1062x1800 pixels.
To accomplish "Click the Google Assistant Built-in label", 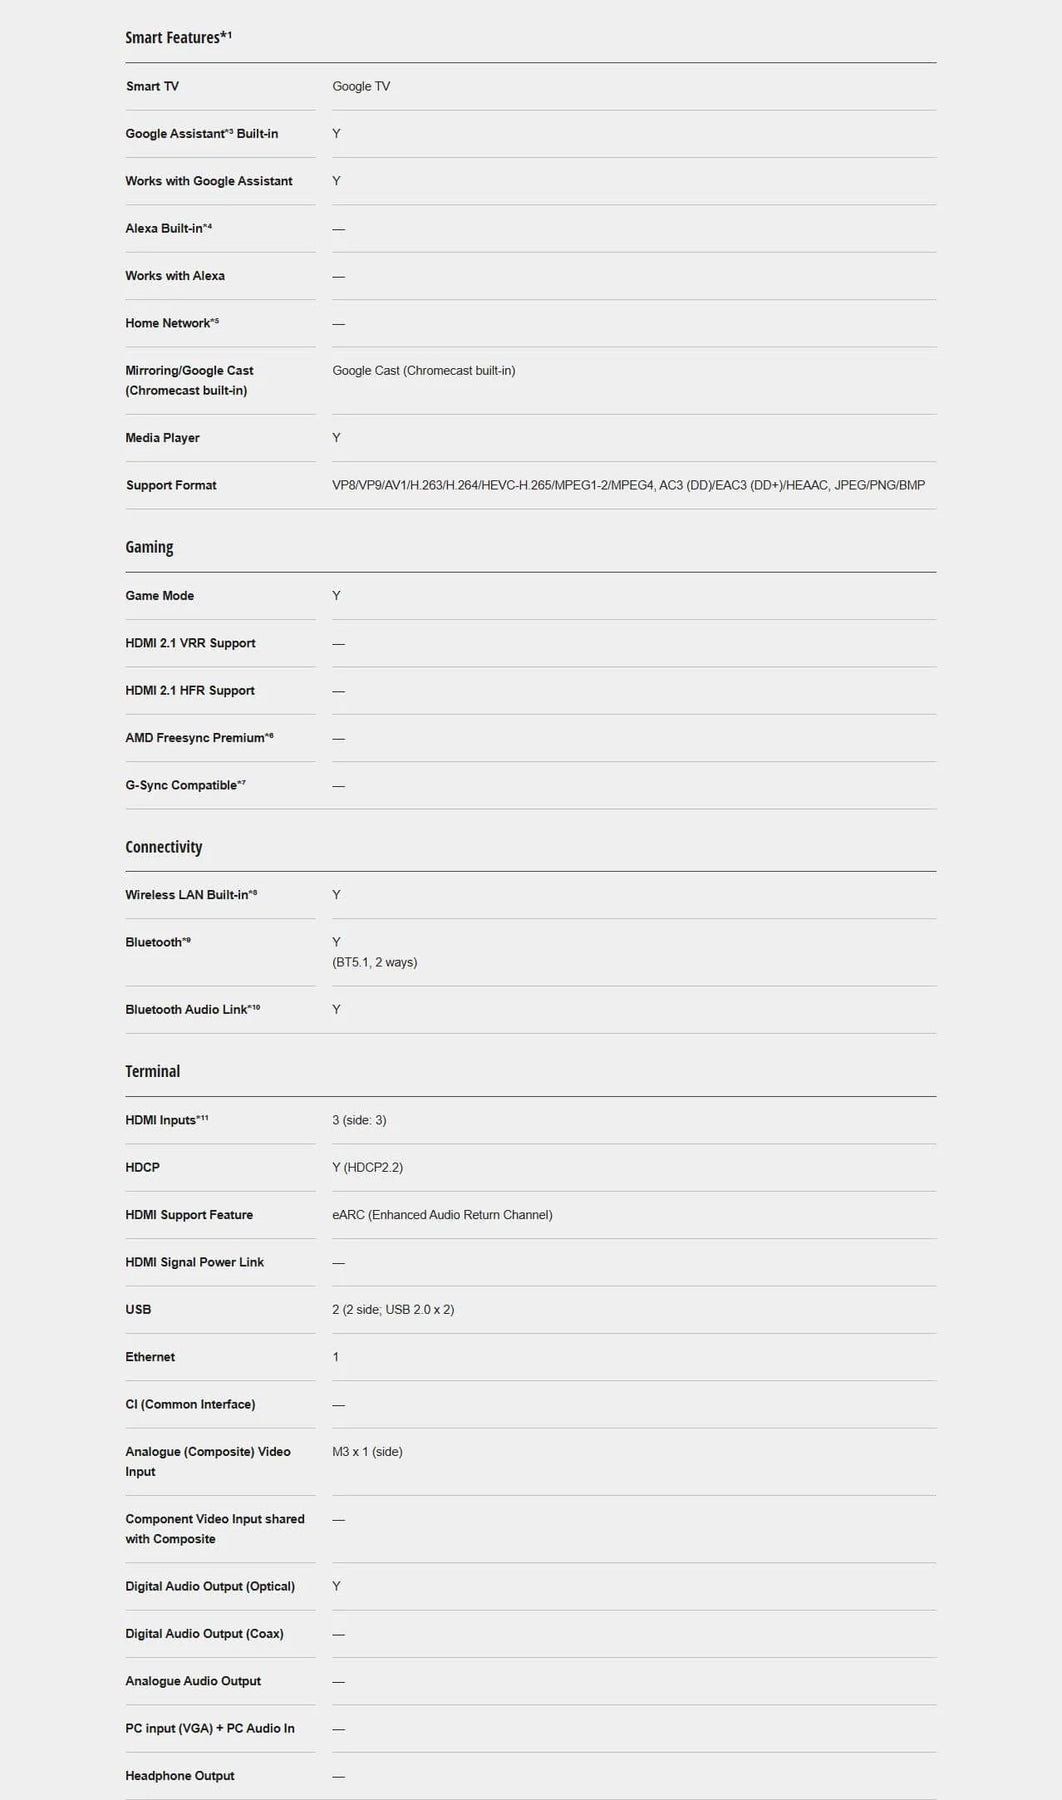I will pyautogui.click(x=202, y=134).
